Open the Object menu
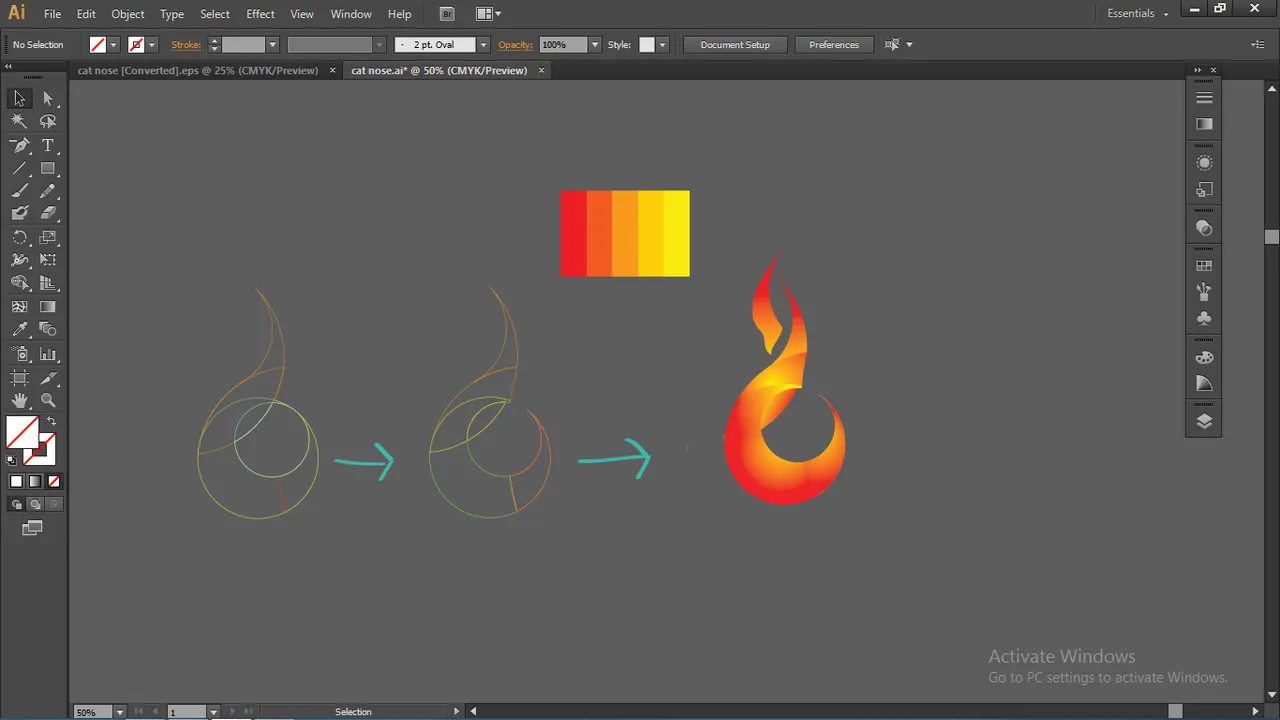Screen dimensions: 1280x720 tap(127, 14)
